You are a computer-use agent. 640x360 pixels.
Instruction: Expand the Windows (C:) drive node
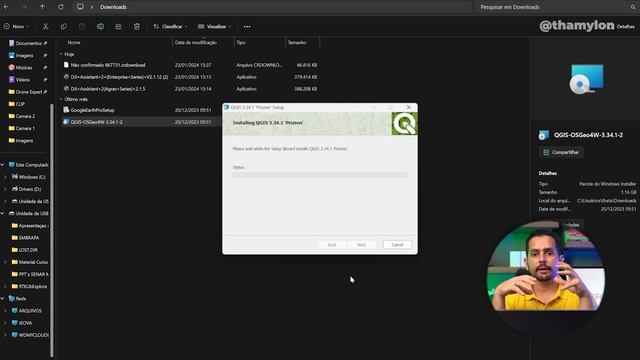tap(5, 177)
